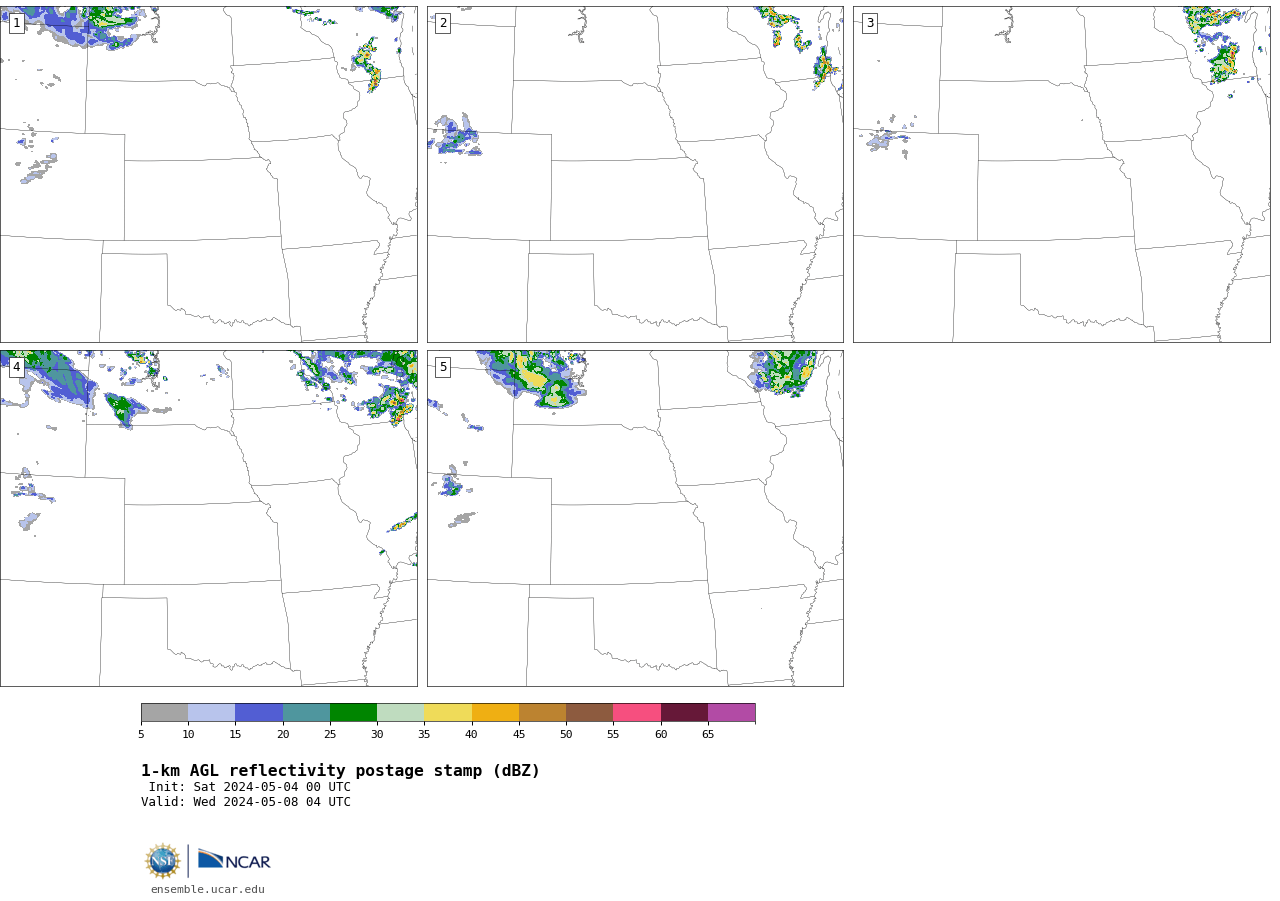
Task: Click the panel label number 3
Action: 869,23
